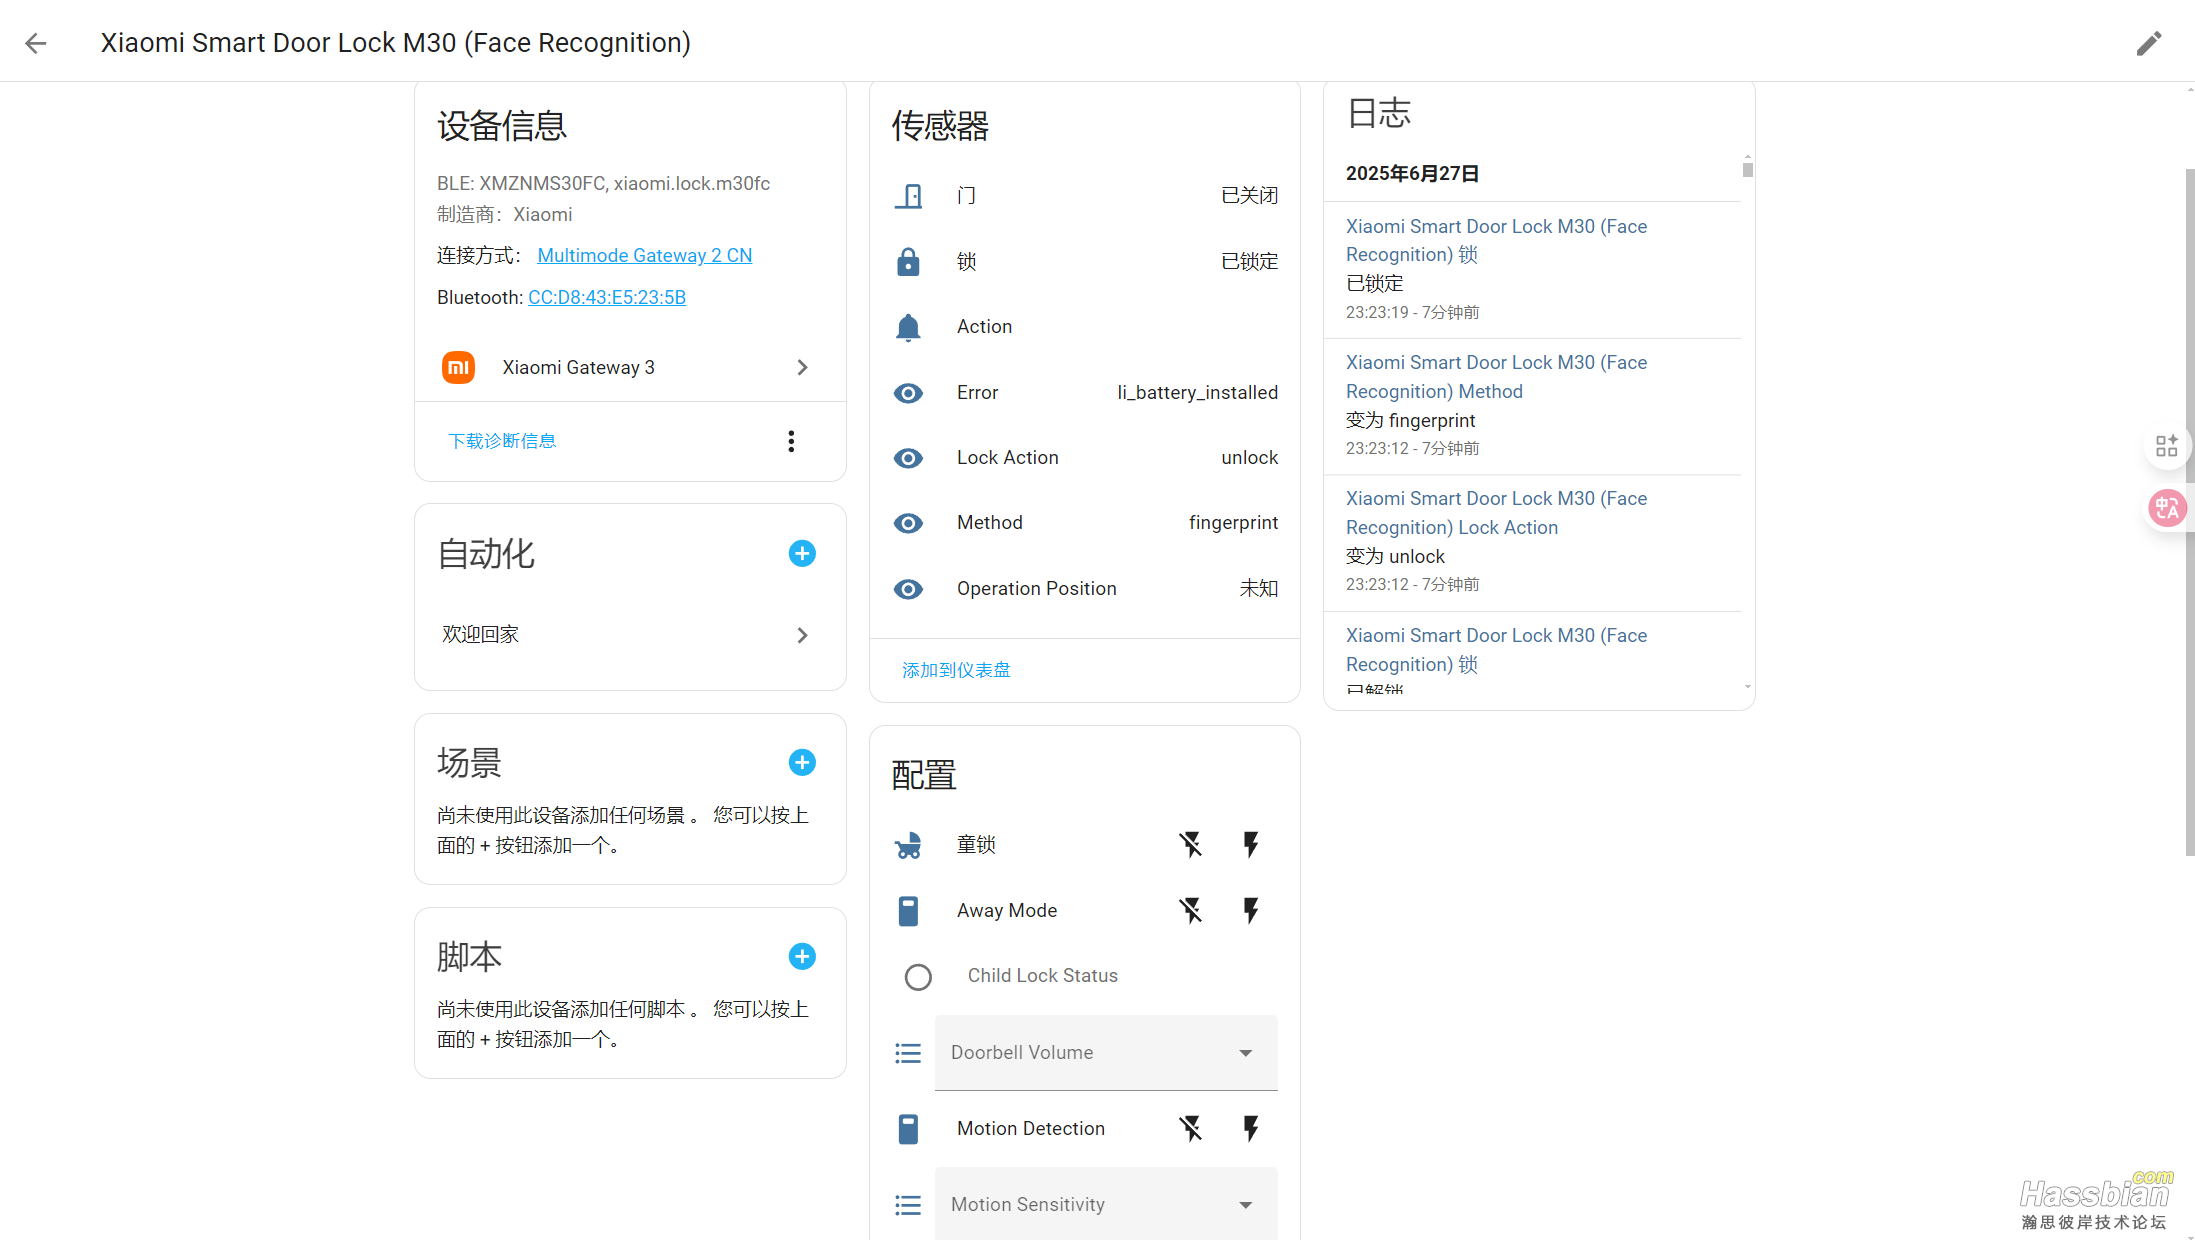Image resolution: width=2195 pixels, height=1240 pixels.
Task: Open Bluetooth address CC:D8:43:E5:23:5B link
Action: click(607, 297)
